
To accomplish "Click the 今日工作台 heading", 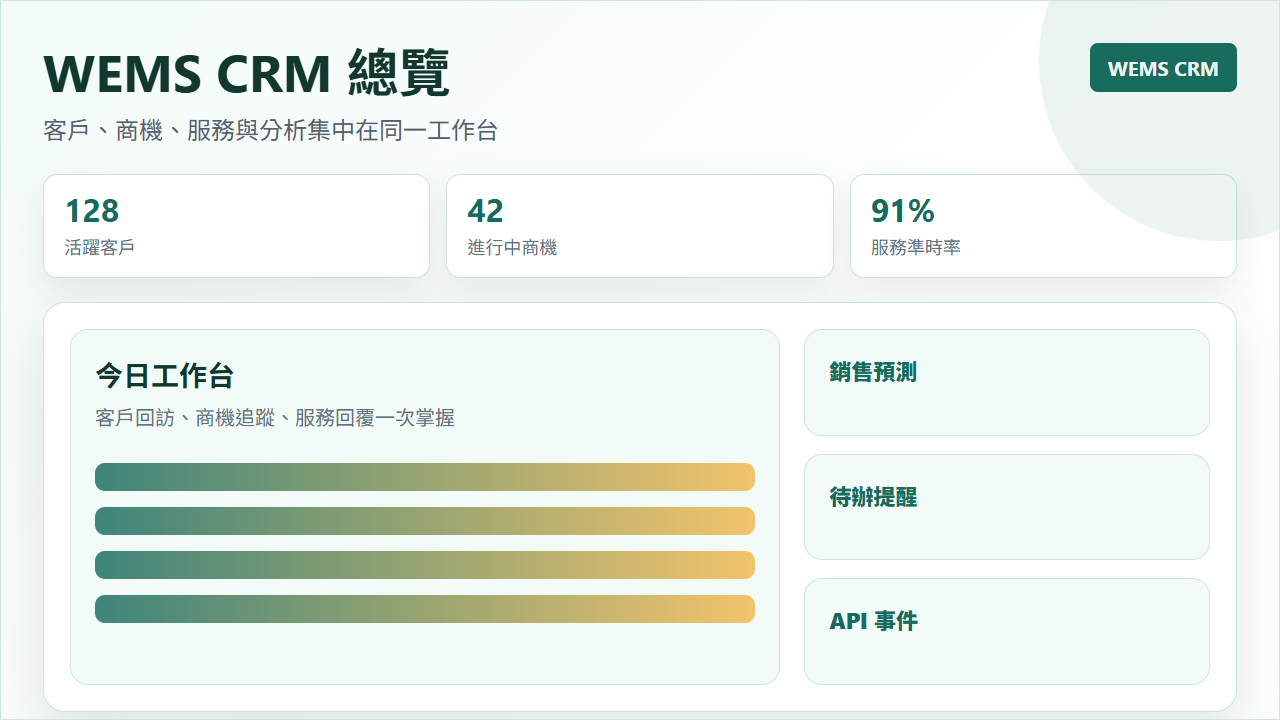I will pos(165,376).
